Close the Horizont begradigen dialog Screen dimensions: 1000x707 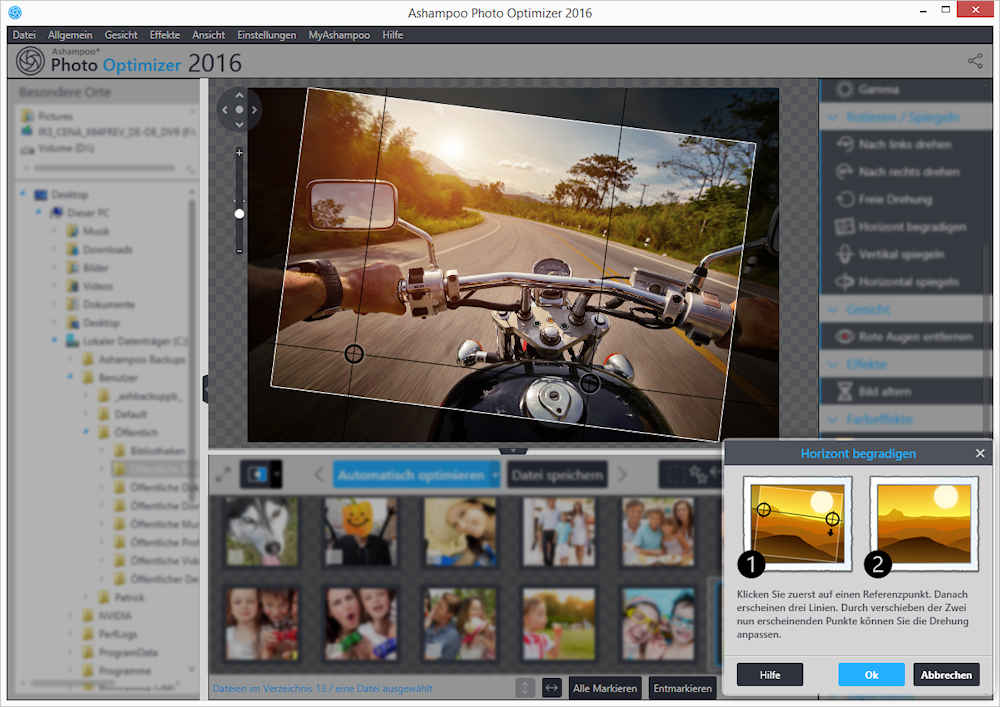coord(980,454)
